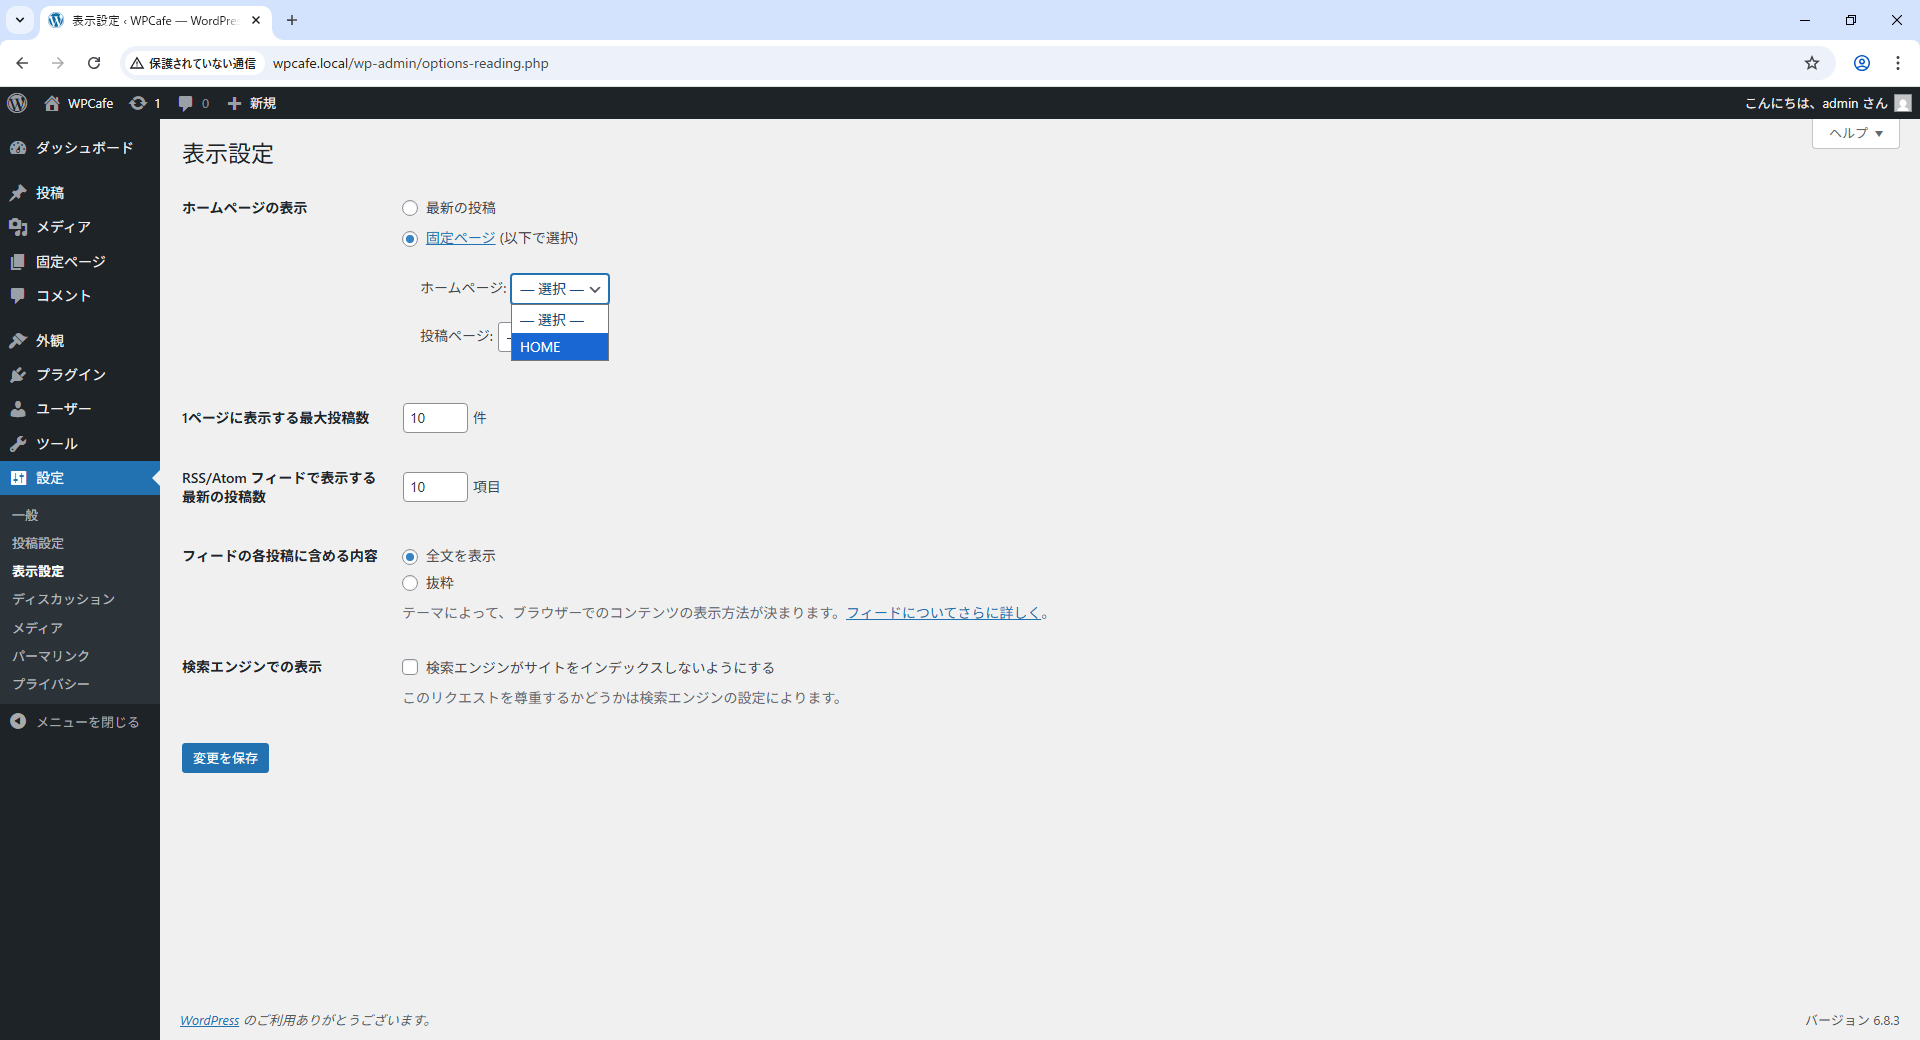This screenshot has height=1040, width=1920.
Task: Click the WordPress logo in admin bar
Action: pyautogui.click(x=17, y=103)
